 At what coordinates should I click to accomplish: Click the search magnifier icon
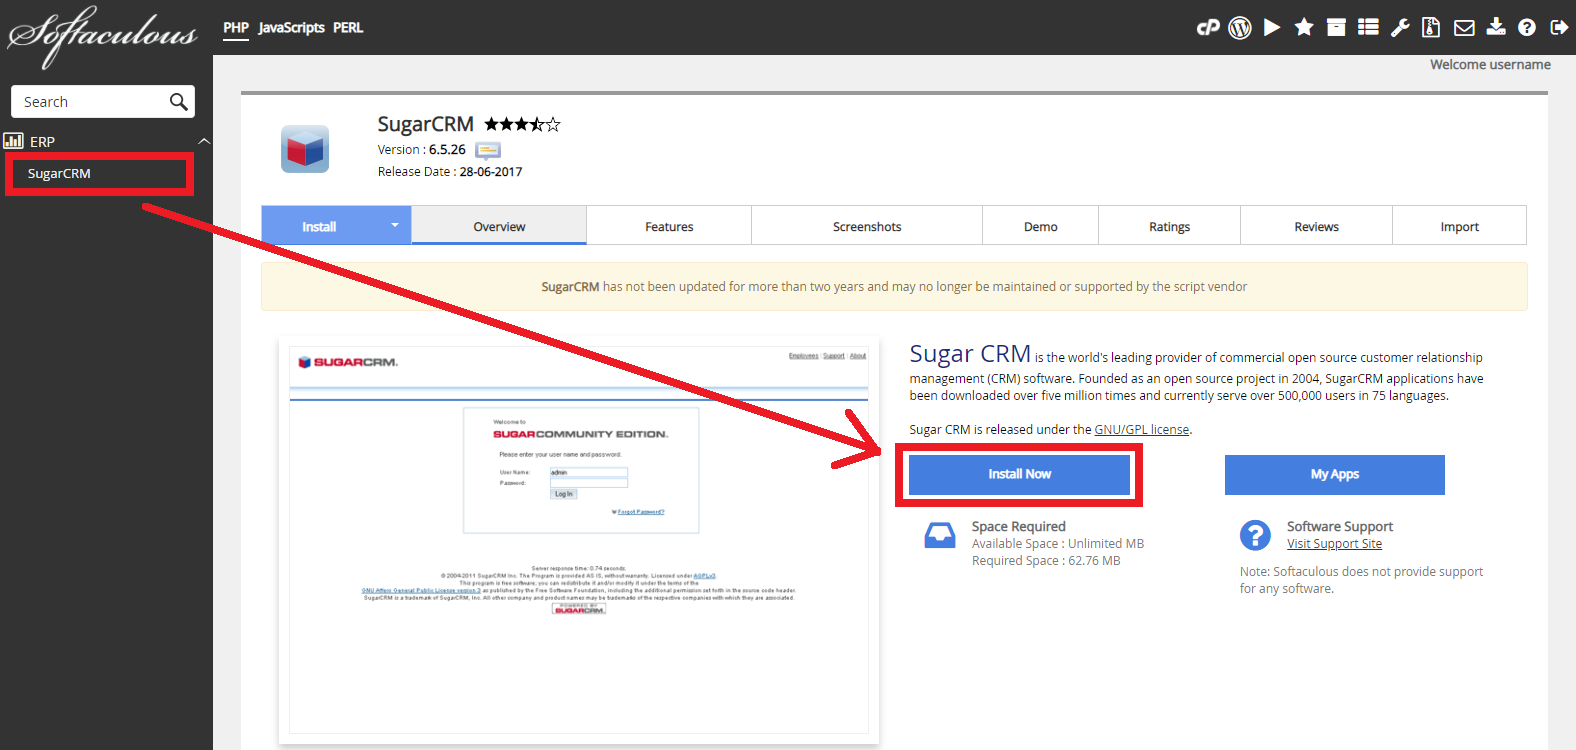click(179, 101)
